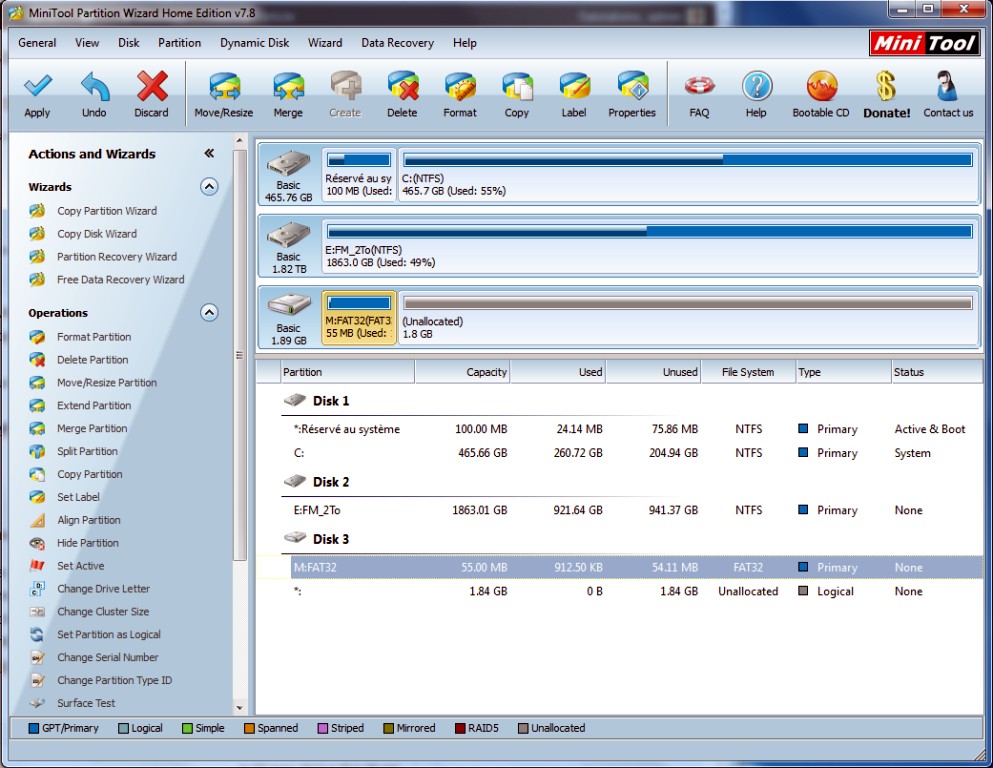Open the Dynamic Disk menu

[255, 43]
